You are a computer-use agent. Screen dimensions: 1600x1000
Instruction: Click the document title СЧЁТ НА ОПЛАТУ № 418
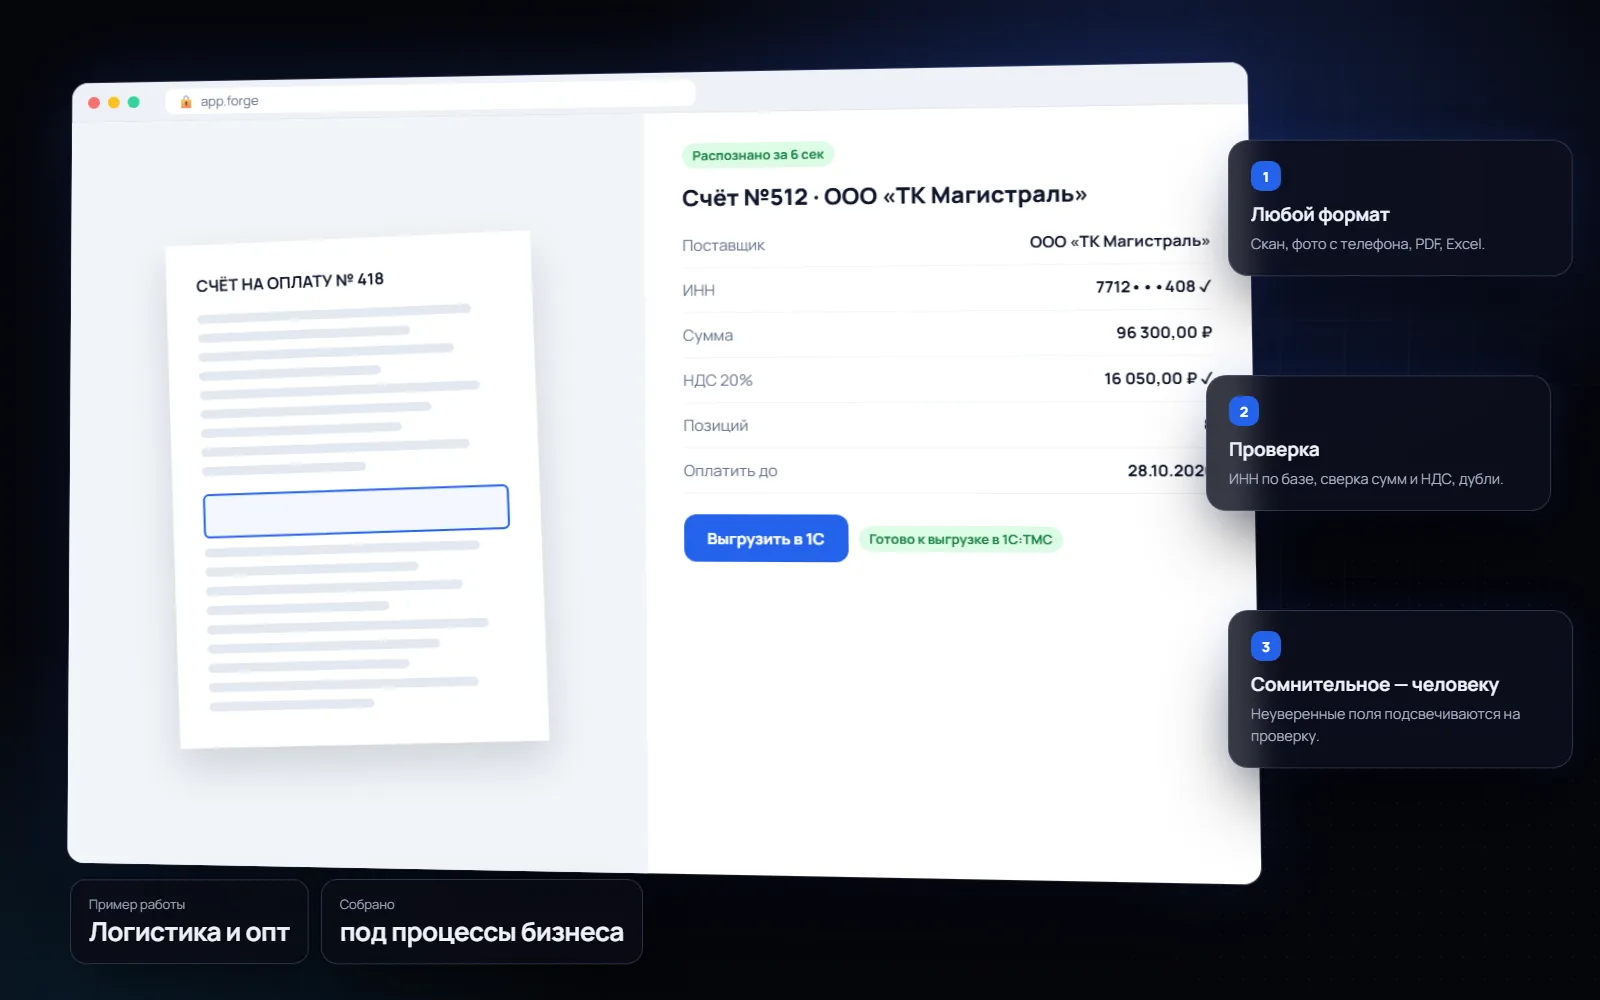click(290, 282)
